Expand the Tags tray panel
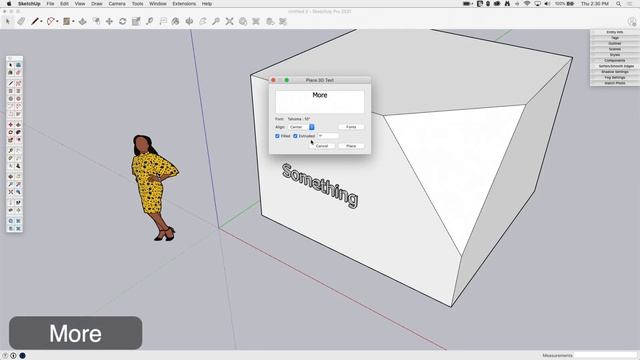 coord(615,38)
